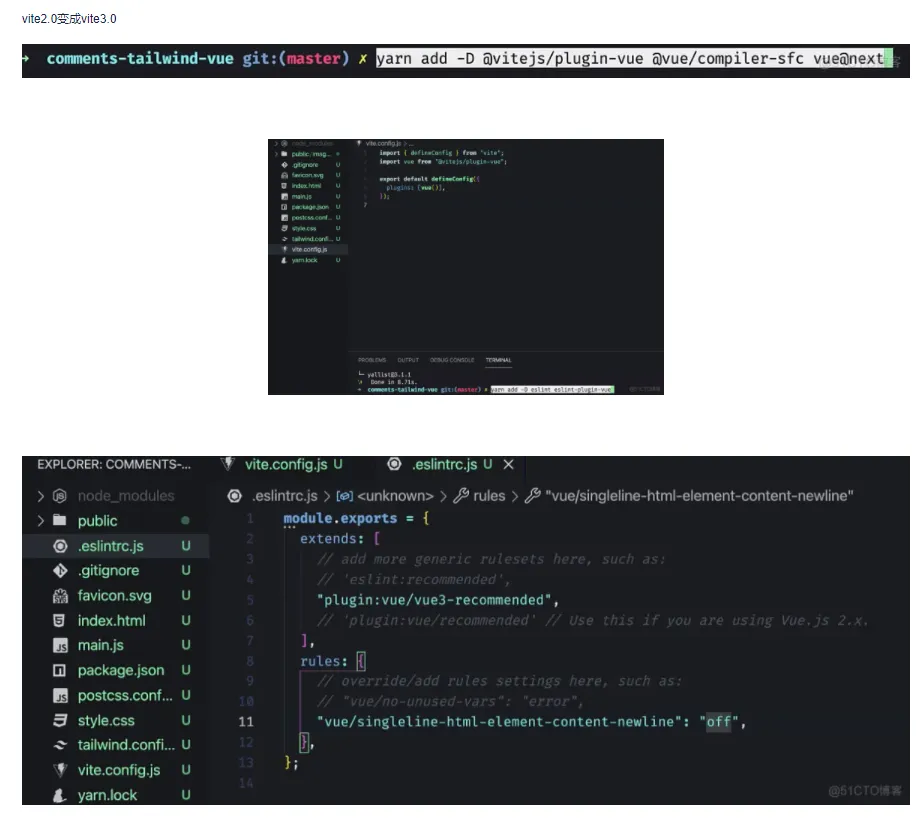Click the style.css CSS file icon
The image size is (922, 818).
coord(60,720)
